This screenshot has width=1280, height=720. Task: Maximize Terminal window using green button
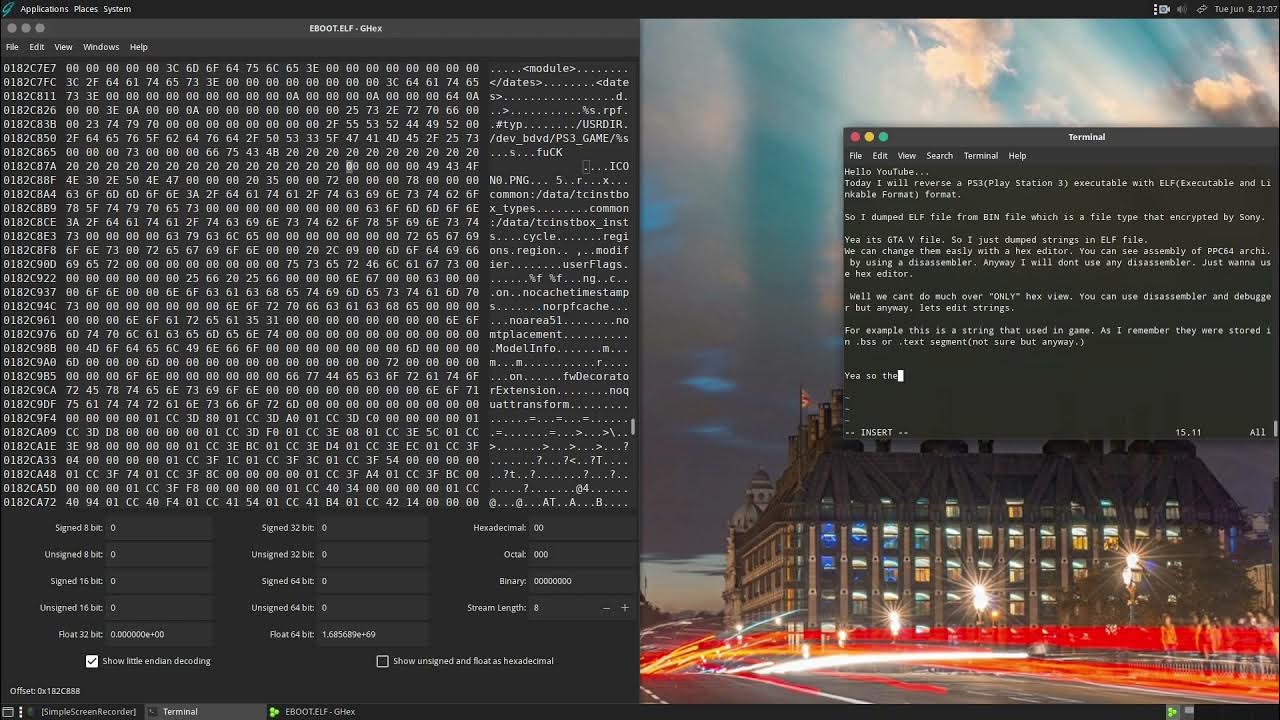coord(882,137)
